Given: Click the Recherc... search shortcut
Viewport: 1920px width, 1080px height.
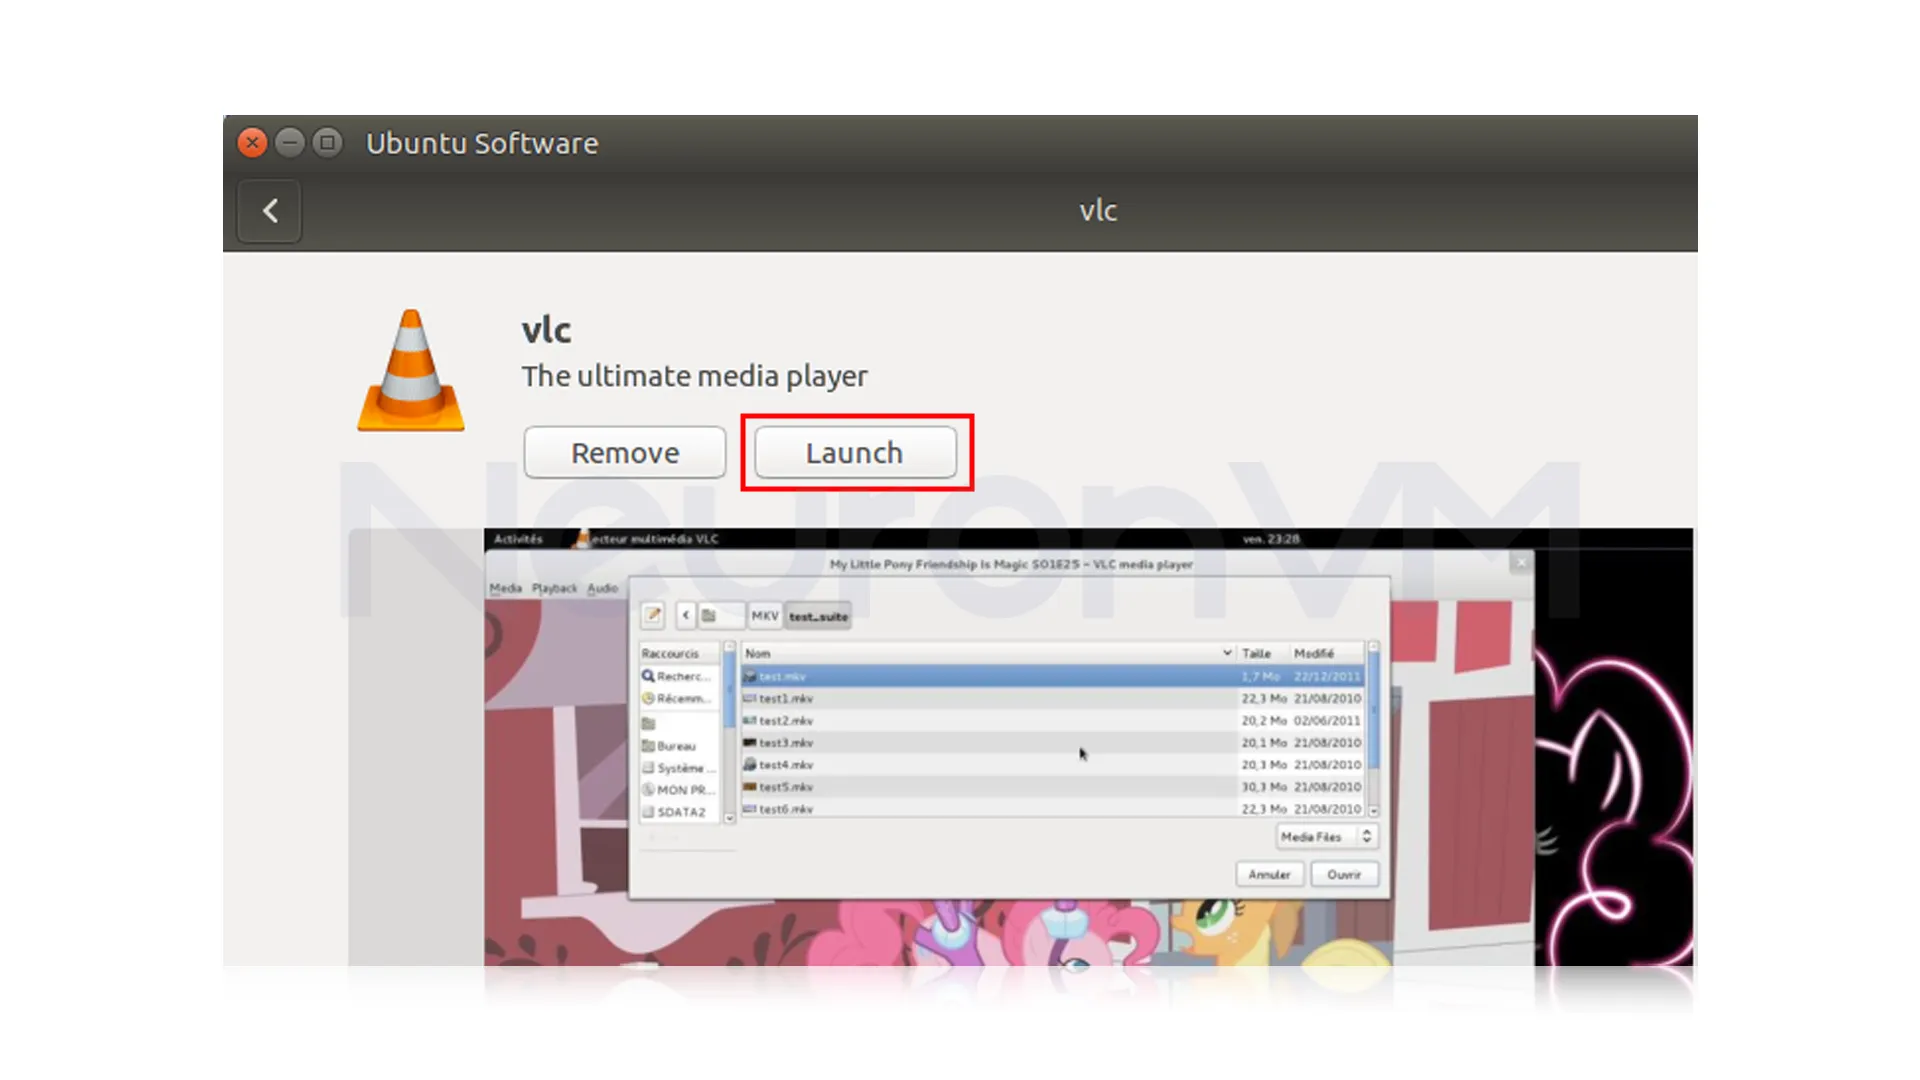Looking at the screenshot, I should [677, 676].
